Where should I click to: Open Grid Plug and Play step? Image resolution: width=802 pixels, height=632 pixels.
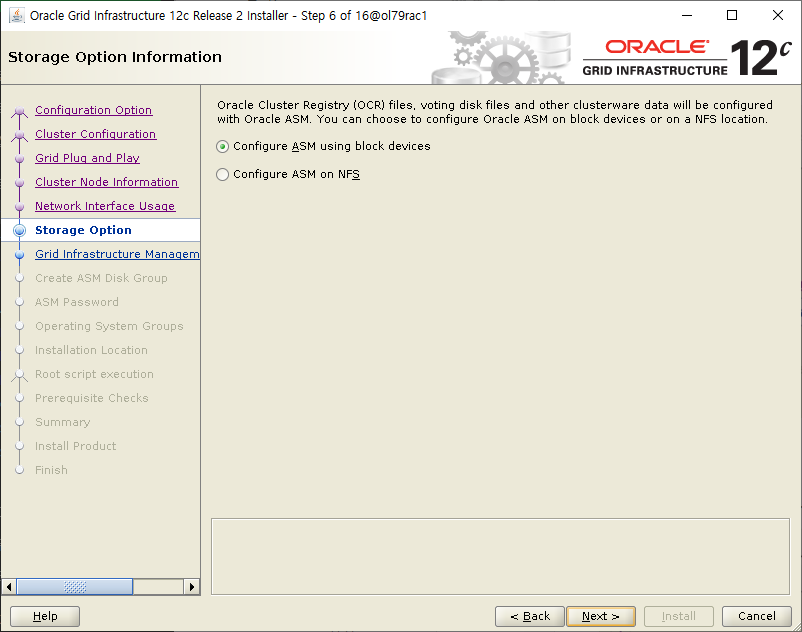[x=87, y=158]
